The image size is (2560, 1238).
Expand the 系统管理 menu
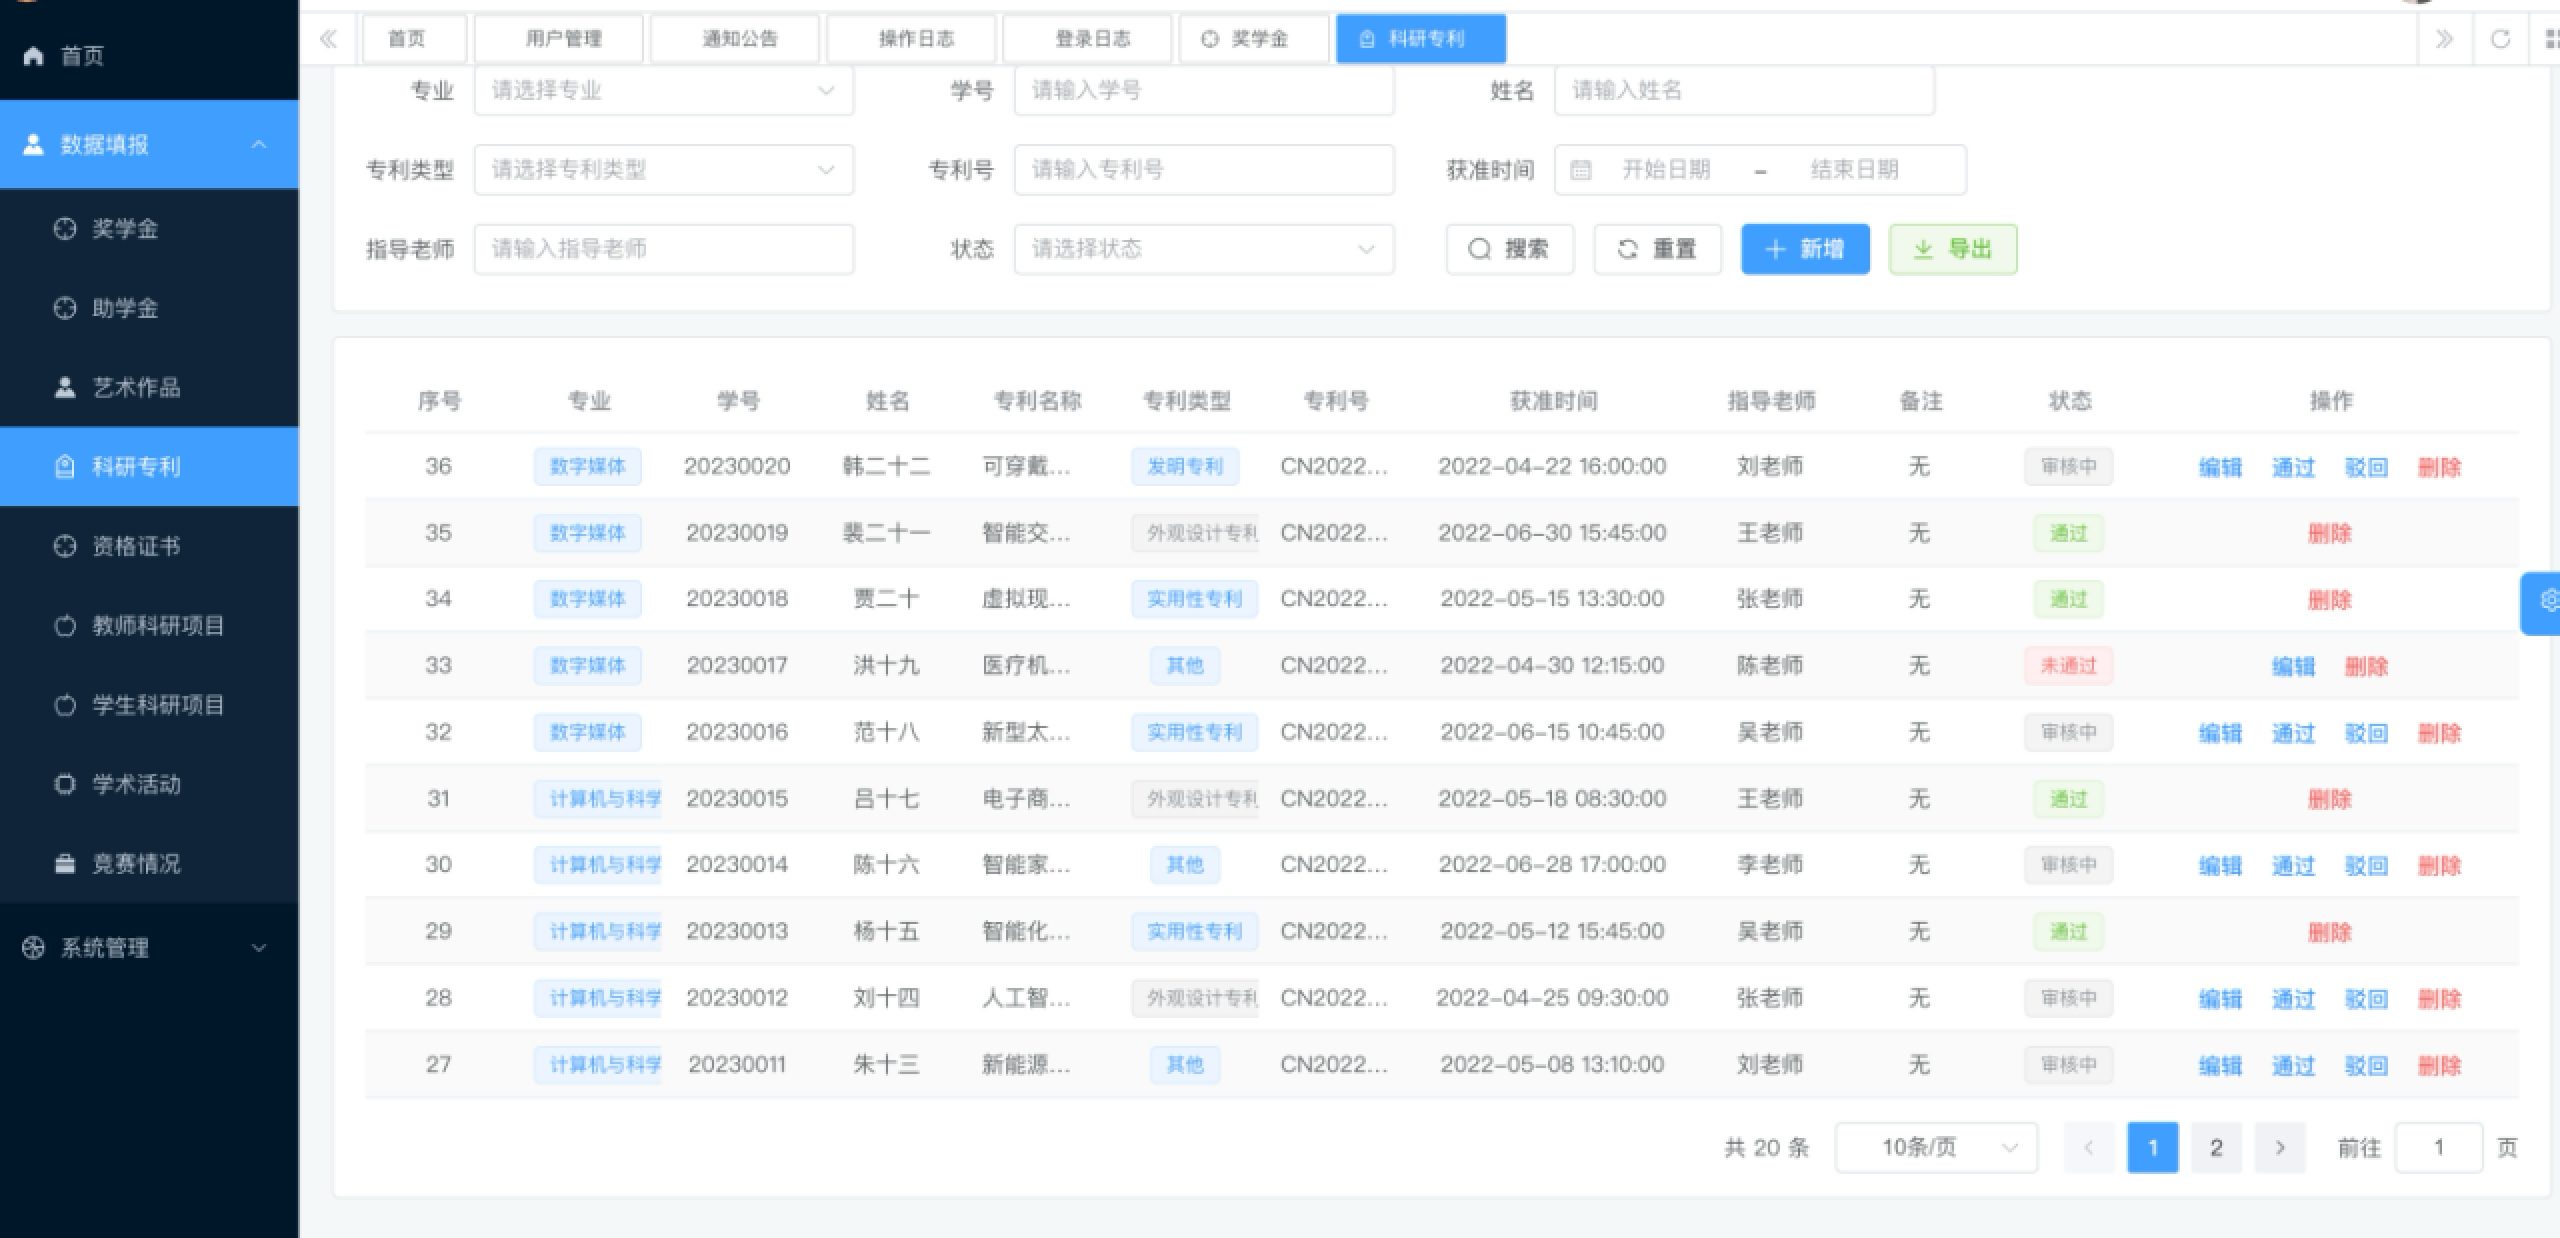(259, 948)
